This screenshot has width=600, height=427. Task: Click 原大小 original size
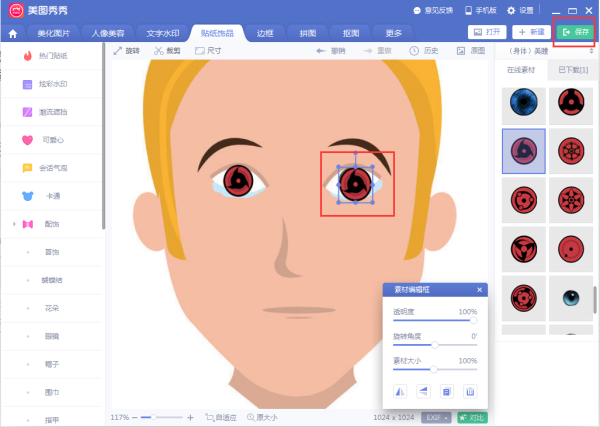click(x=262, y=417)
